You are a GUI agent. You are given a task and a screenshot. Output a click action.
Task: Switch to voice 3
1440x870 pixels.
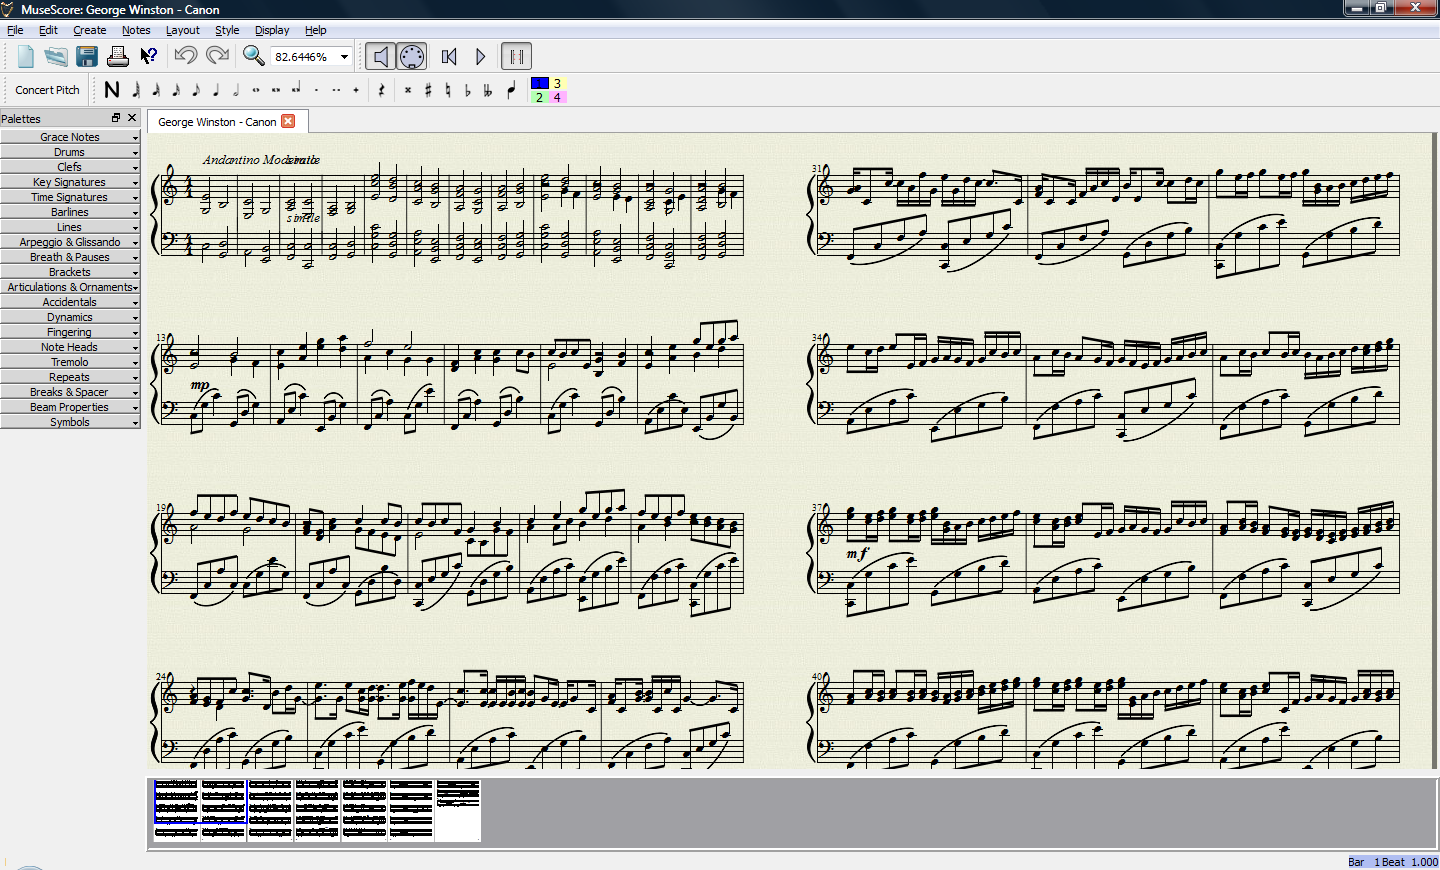point(557,83)
